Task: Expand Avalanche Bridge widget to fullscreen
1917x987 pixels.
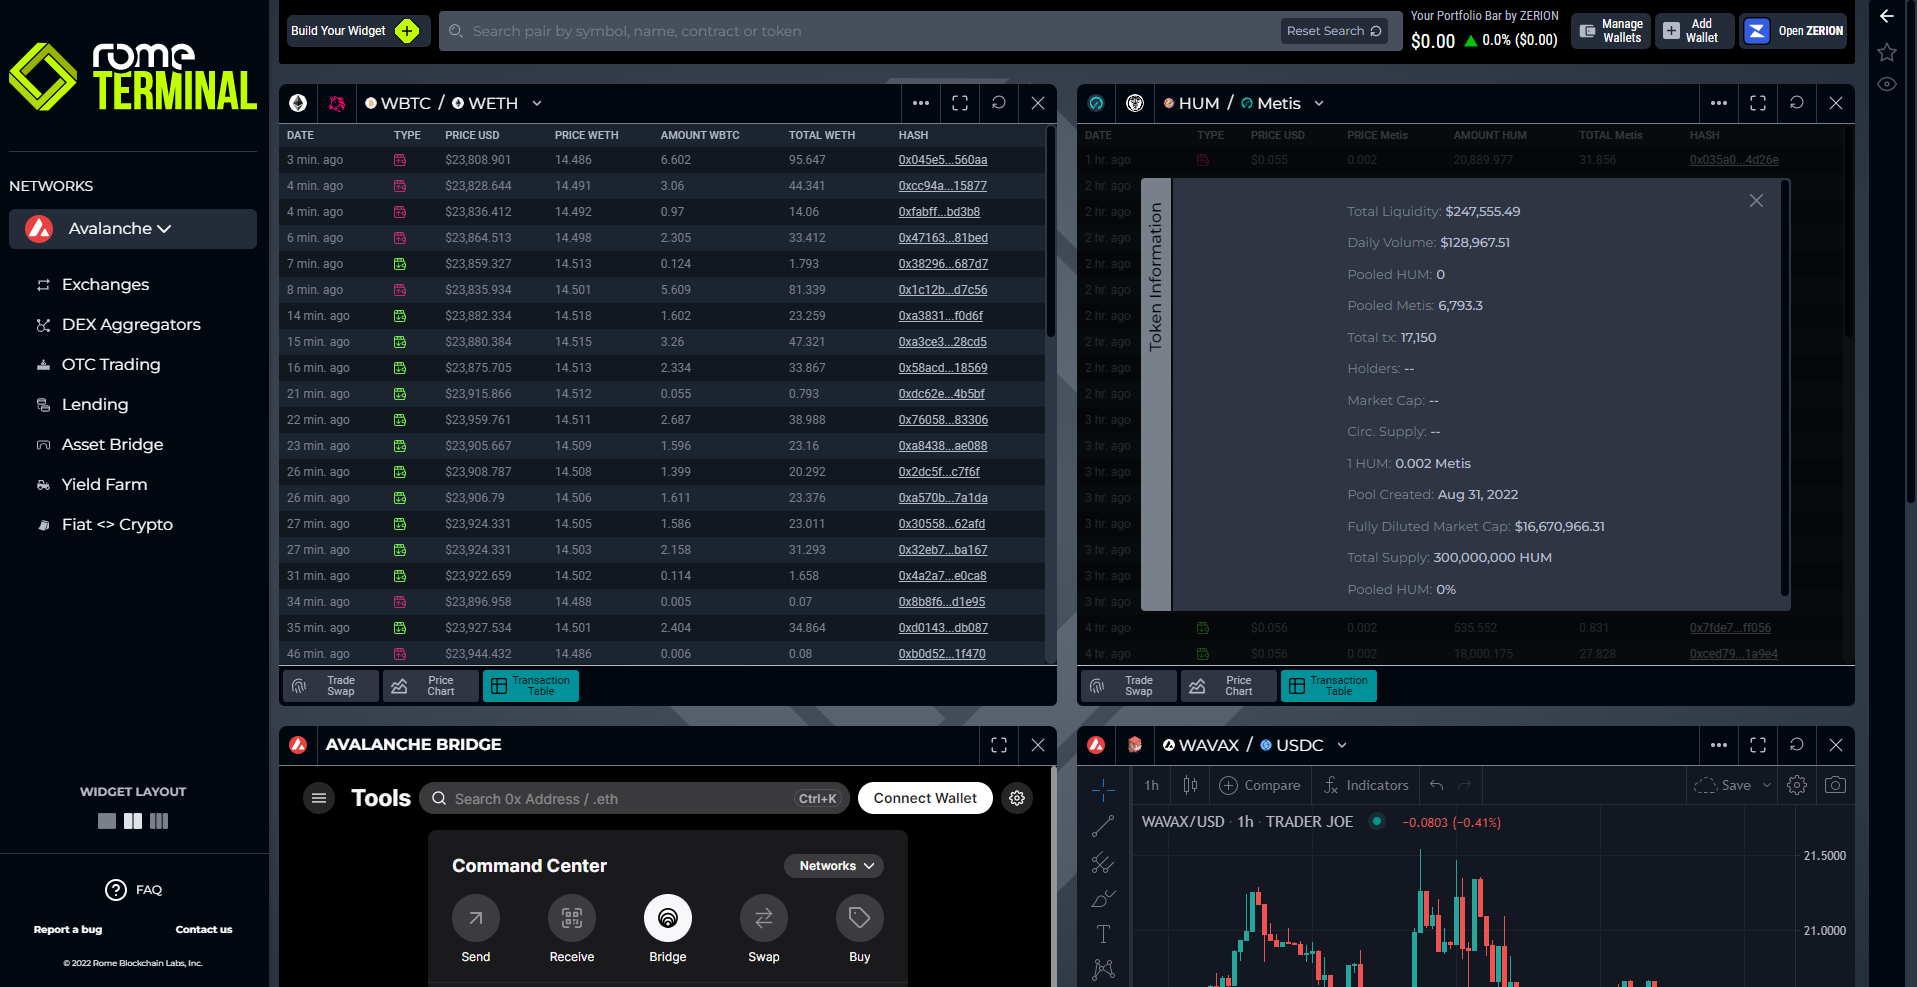Action: 999,745
